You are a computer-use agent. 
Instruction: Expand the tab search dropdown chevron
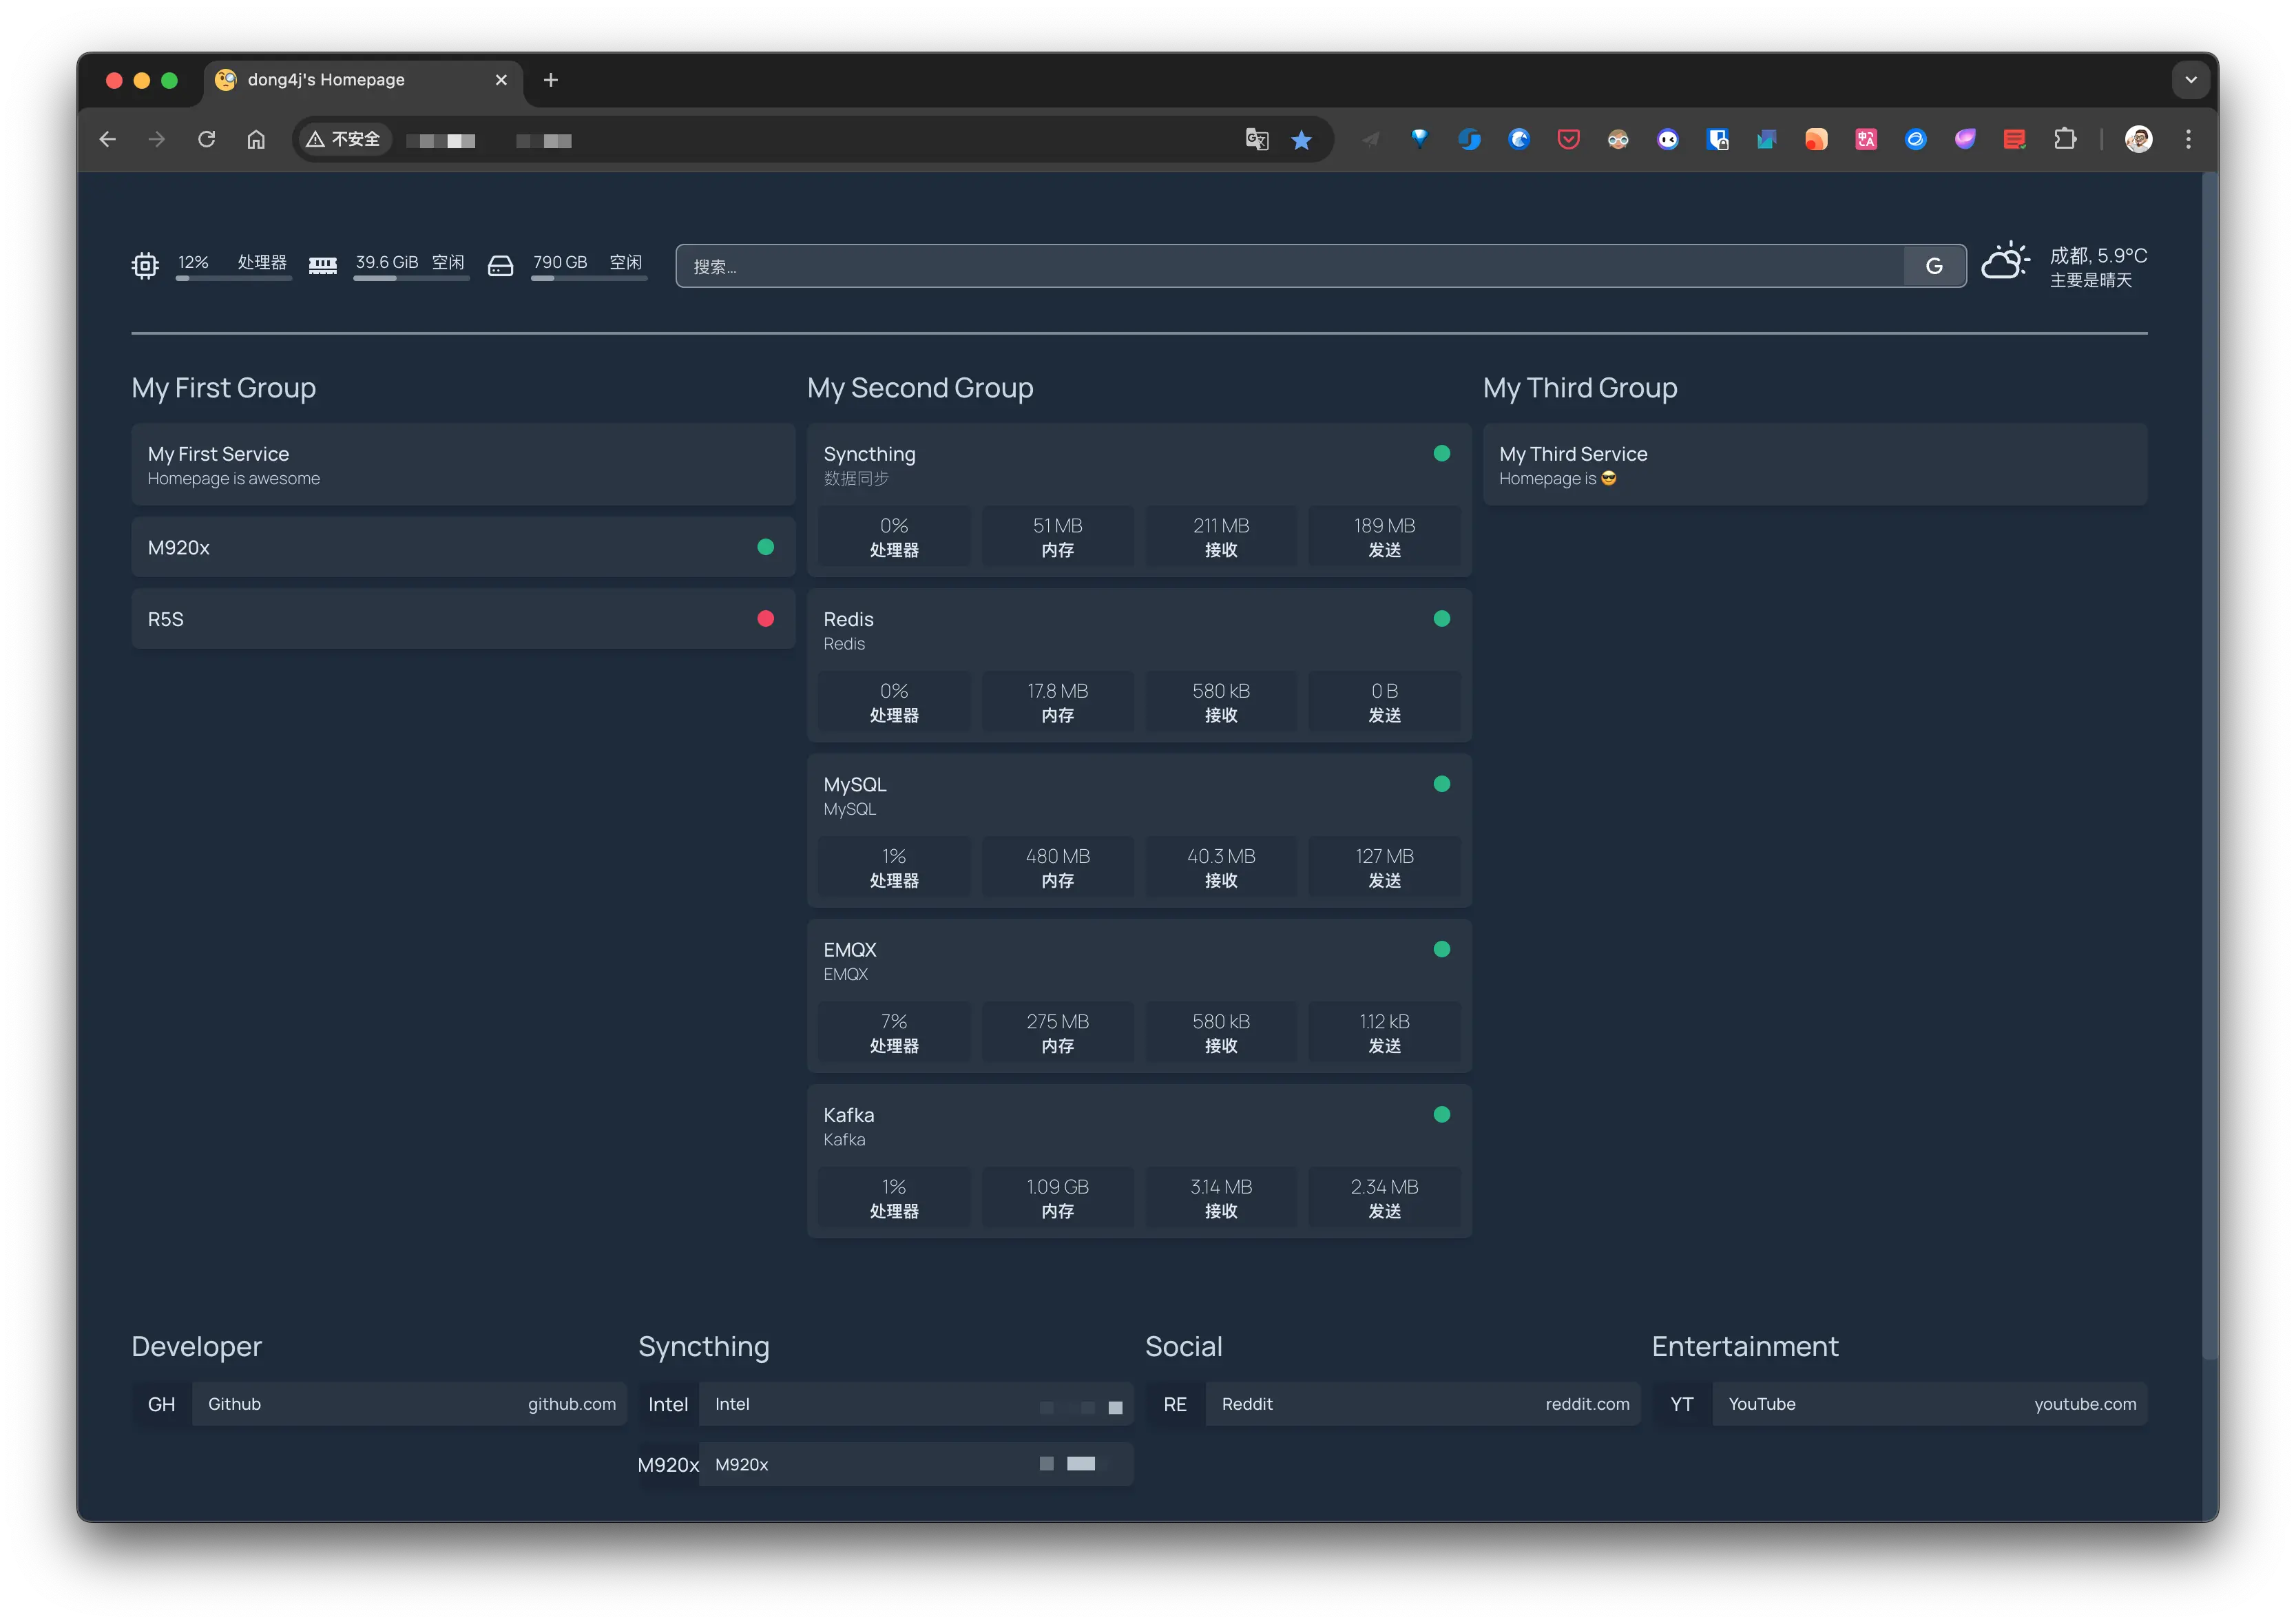2190,80
